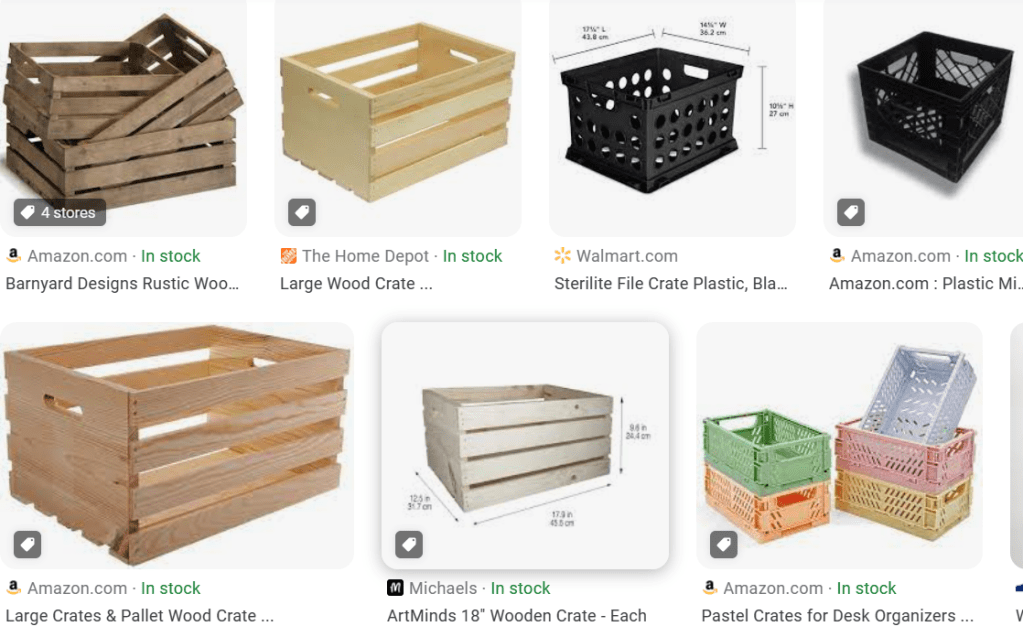Image resolution: width=1023 pixels, height=637 pixels.
Task: Select the Sterilite black crate with dimensions image
Action: coord(672,118)
